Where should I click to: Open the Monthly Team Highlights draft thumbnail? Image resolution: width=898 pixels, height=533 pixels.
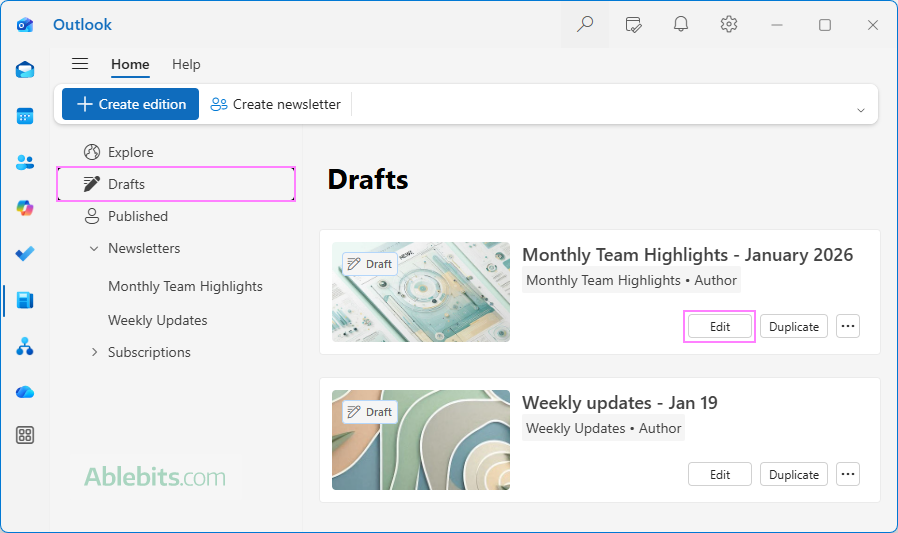pos(421,292)
